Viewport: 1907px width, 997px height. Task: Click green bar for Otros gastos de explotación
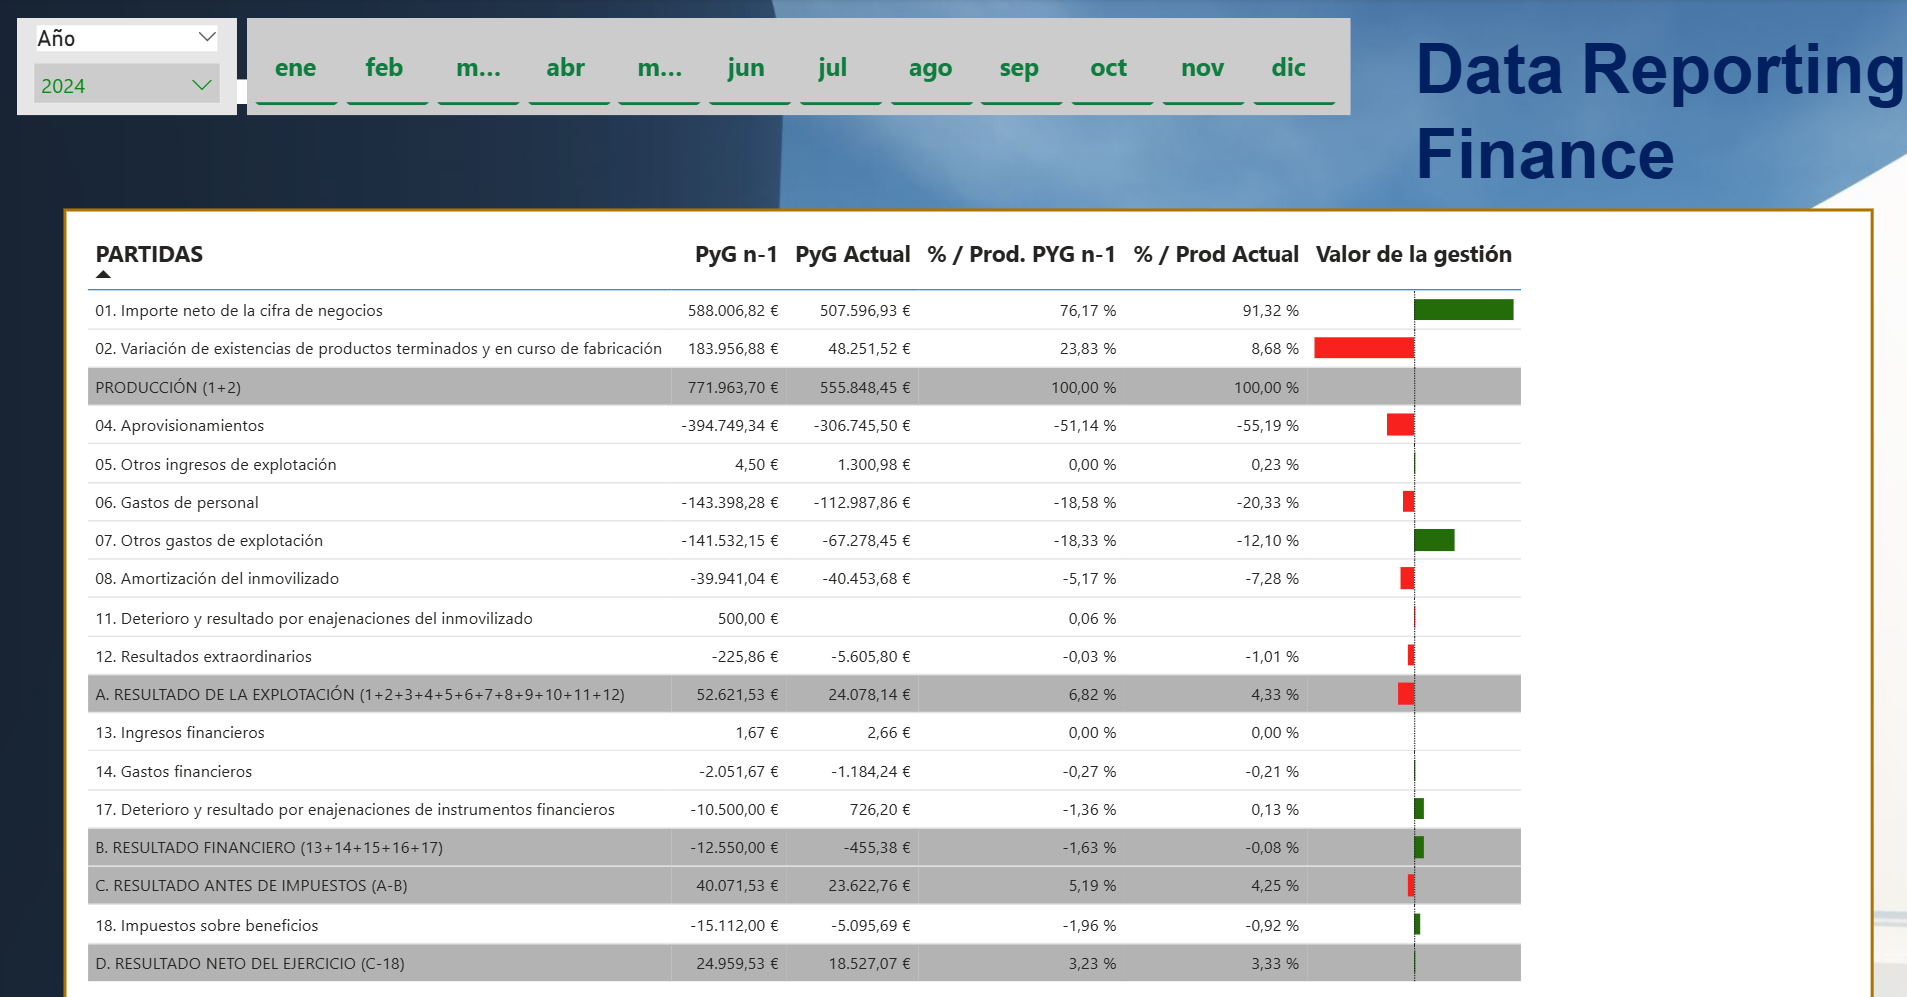pyautogui.click(x=1434, y=540)
